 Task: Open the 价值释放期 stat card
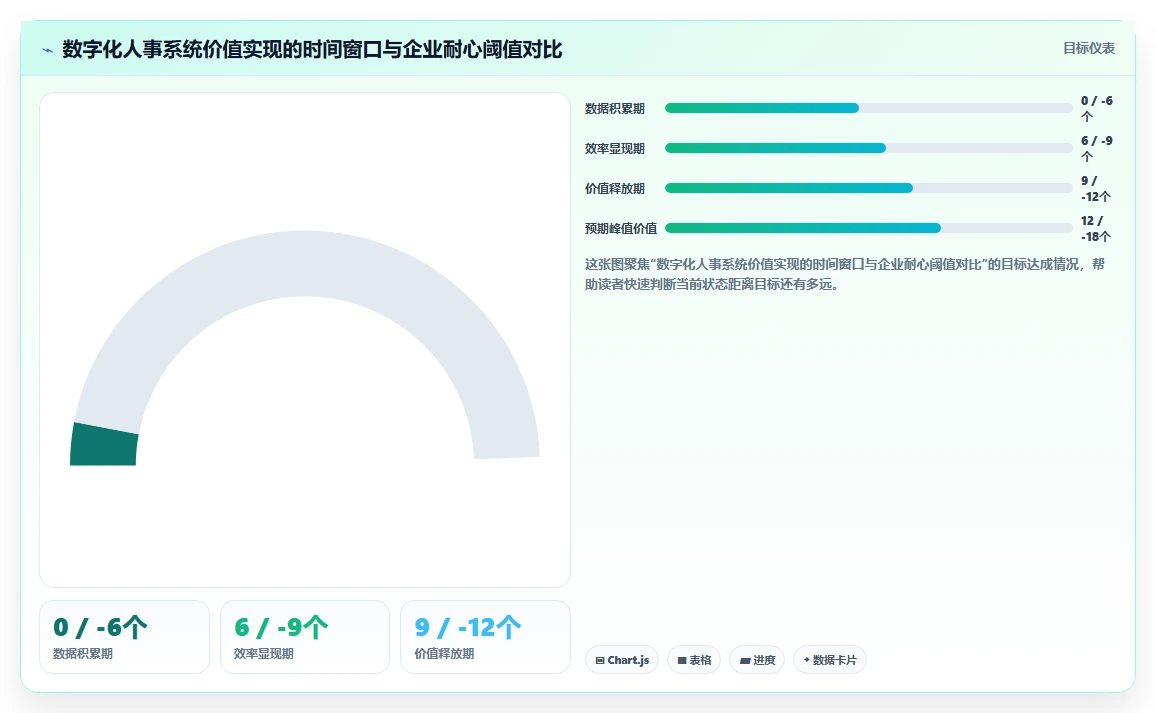(x=485, y=636)
